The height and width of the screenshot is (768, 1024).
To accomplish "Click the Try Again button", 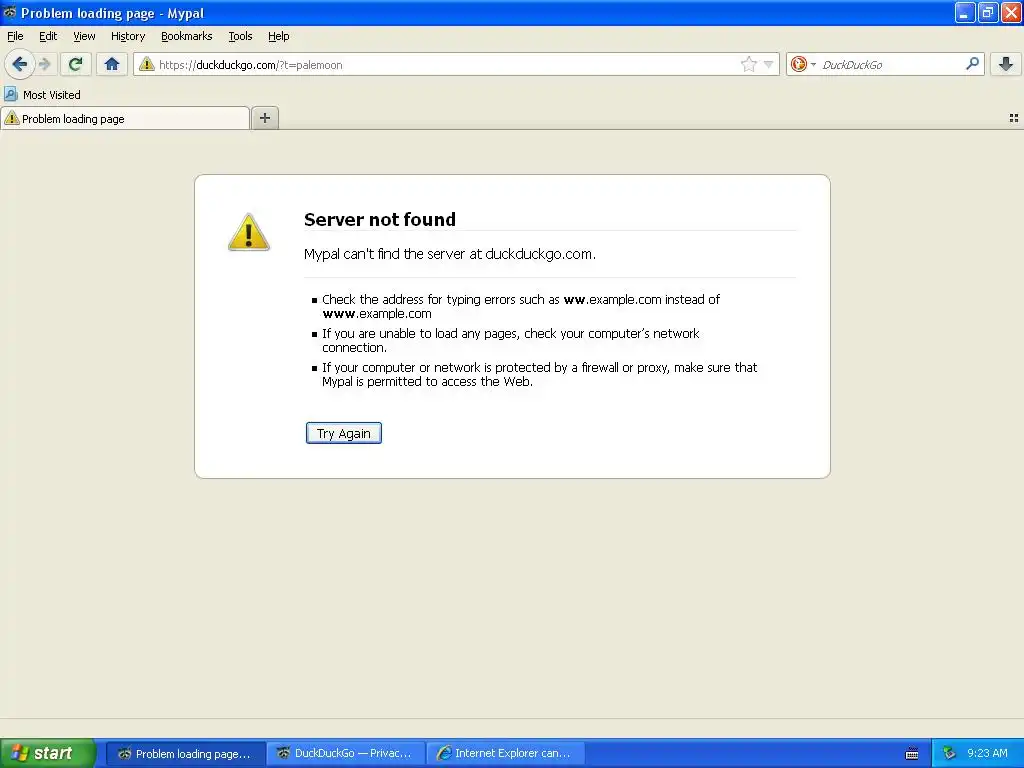I will 344,433.
